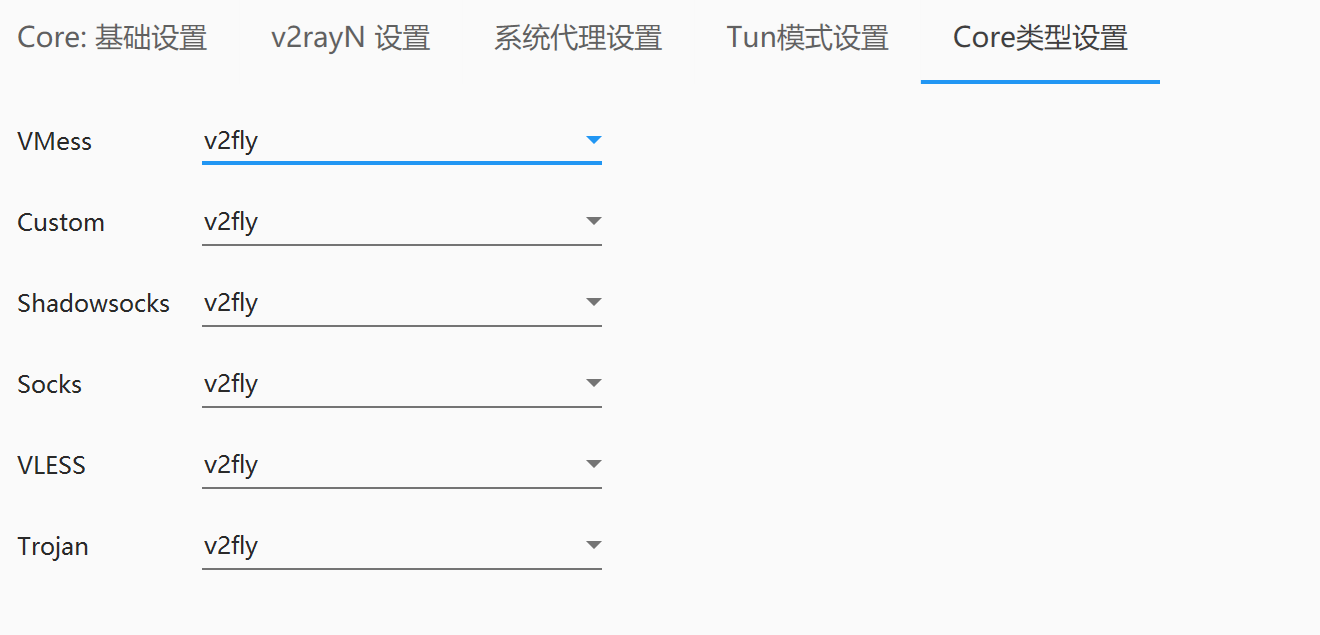The height and width of the screenshot is (635, 1320).
Task: Open the VMess core selector showing v2fly
Action: click(400, 140)
